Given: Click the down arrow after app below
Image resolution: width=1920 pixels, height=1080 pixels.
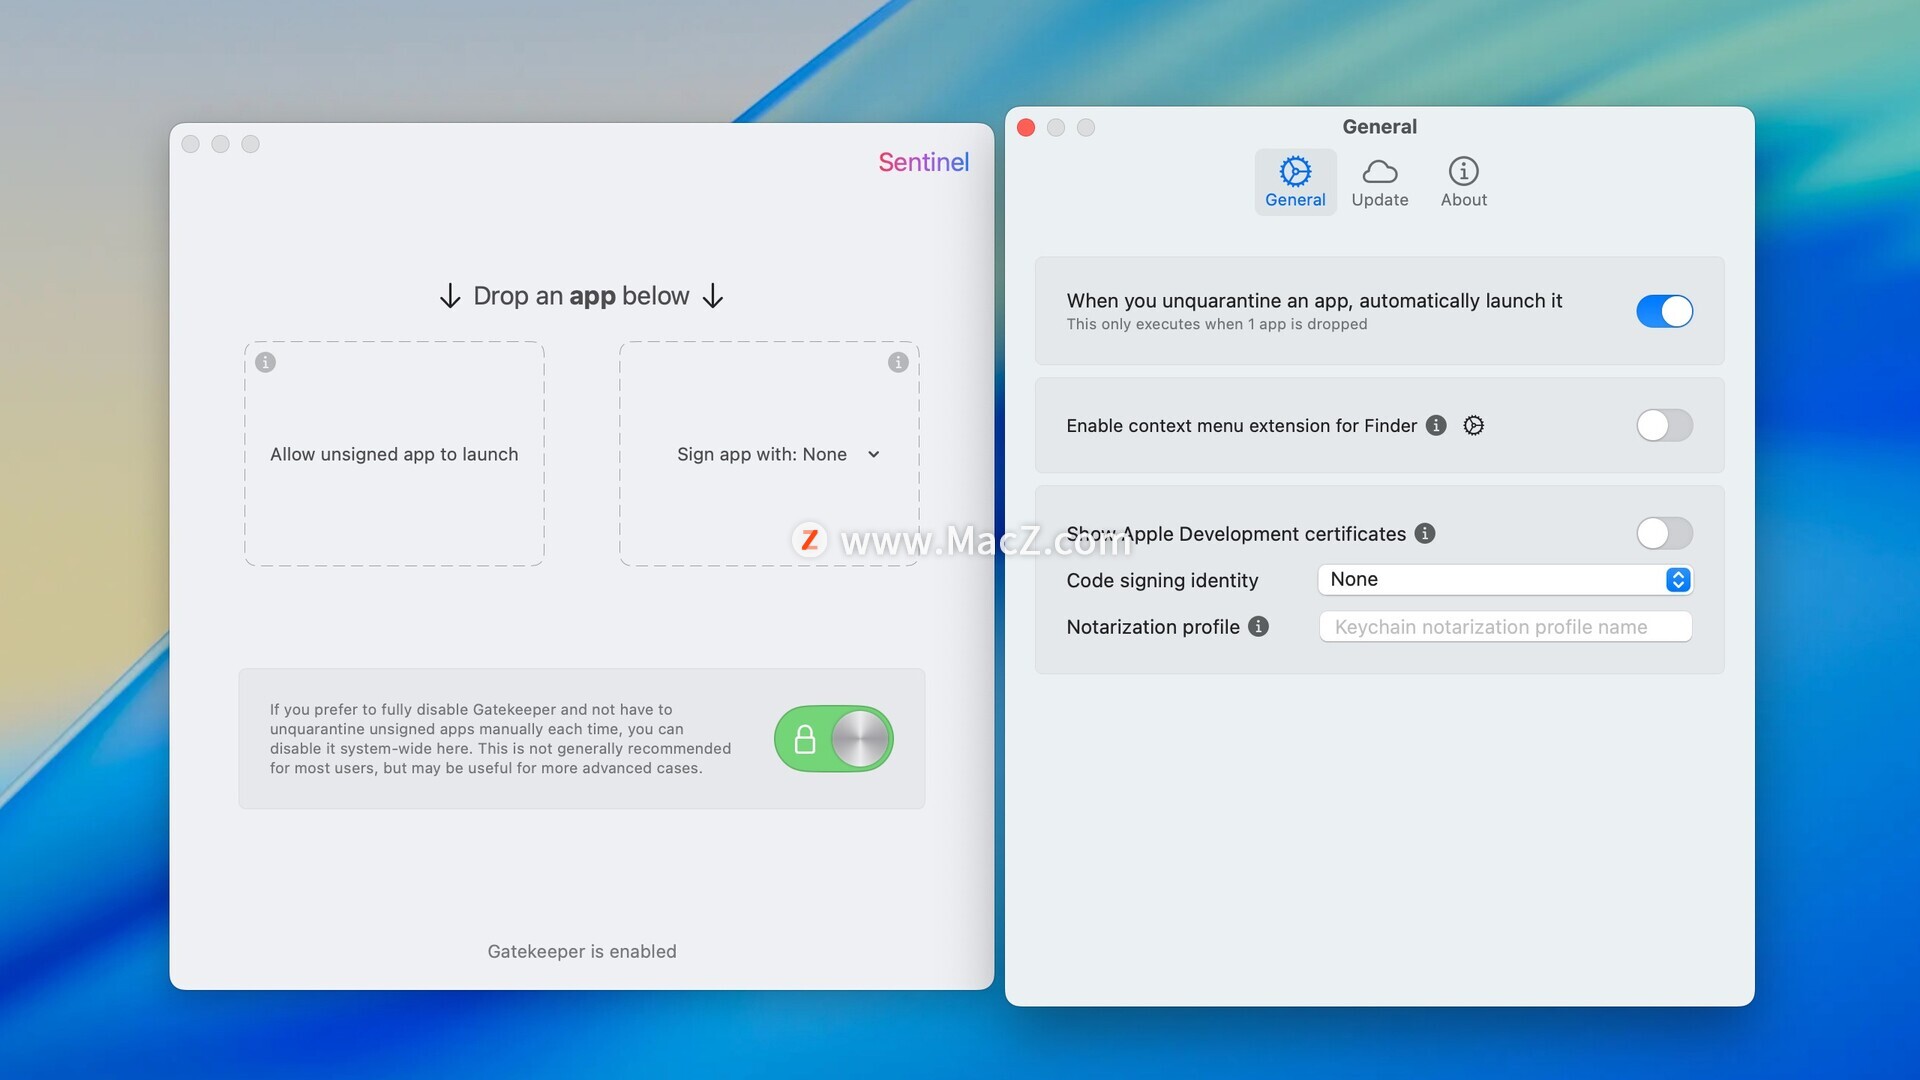Looking at the screenshot, I should click(x=713, y=296).
